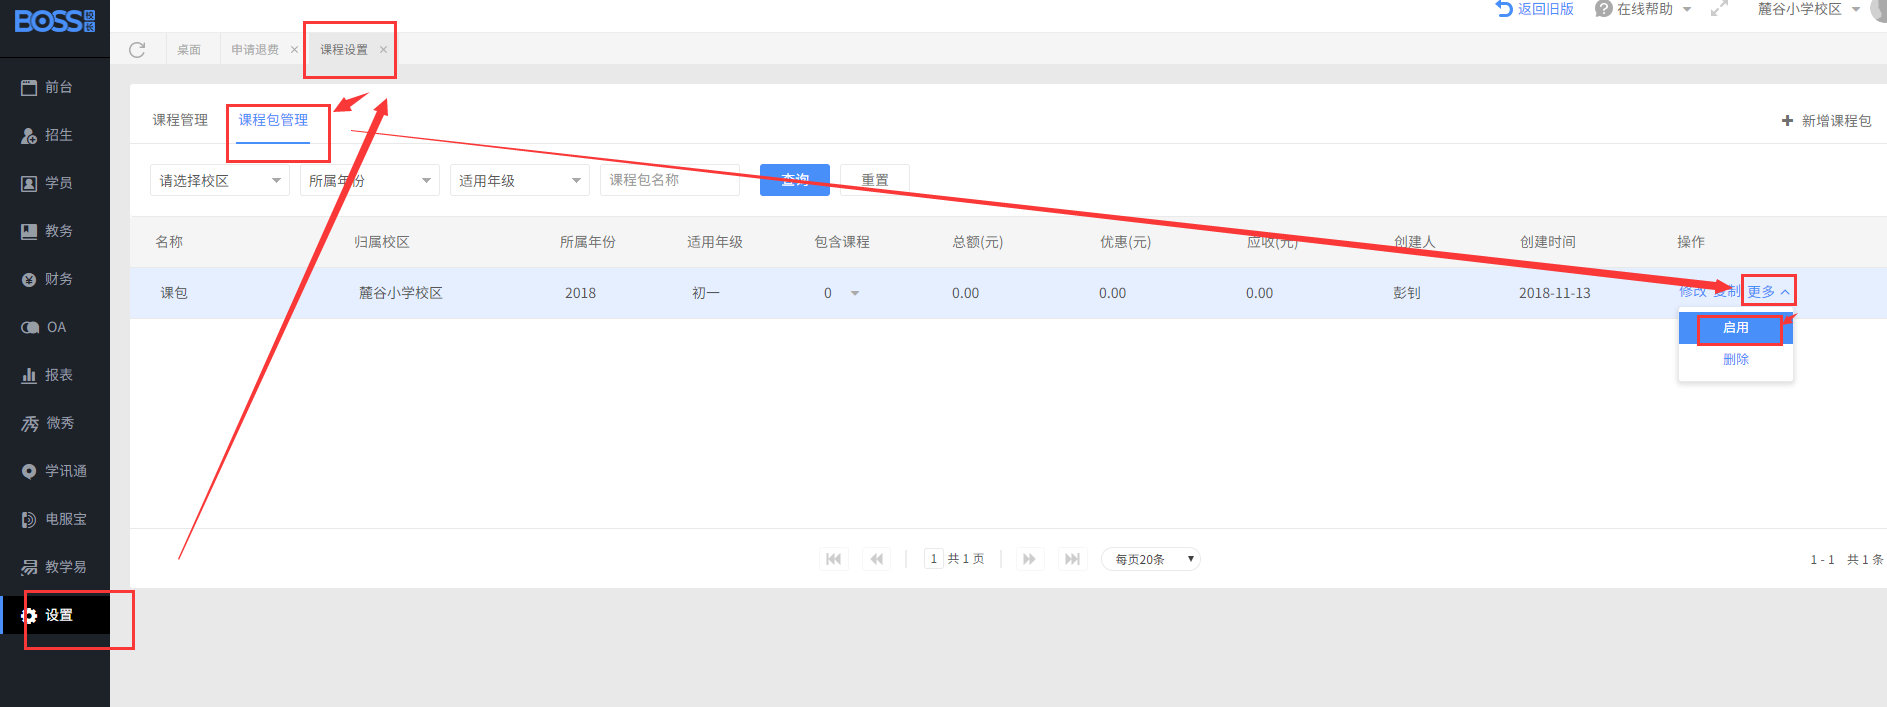Click the 创建时间 column header
Viewport: 1887px width, 707px height.
[x=1548, y=242]
